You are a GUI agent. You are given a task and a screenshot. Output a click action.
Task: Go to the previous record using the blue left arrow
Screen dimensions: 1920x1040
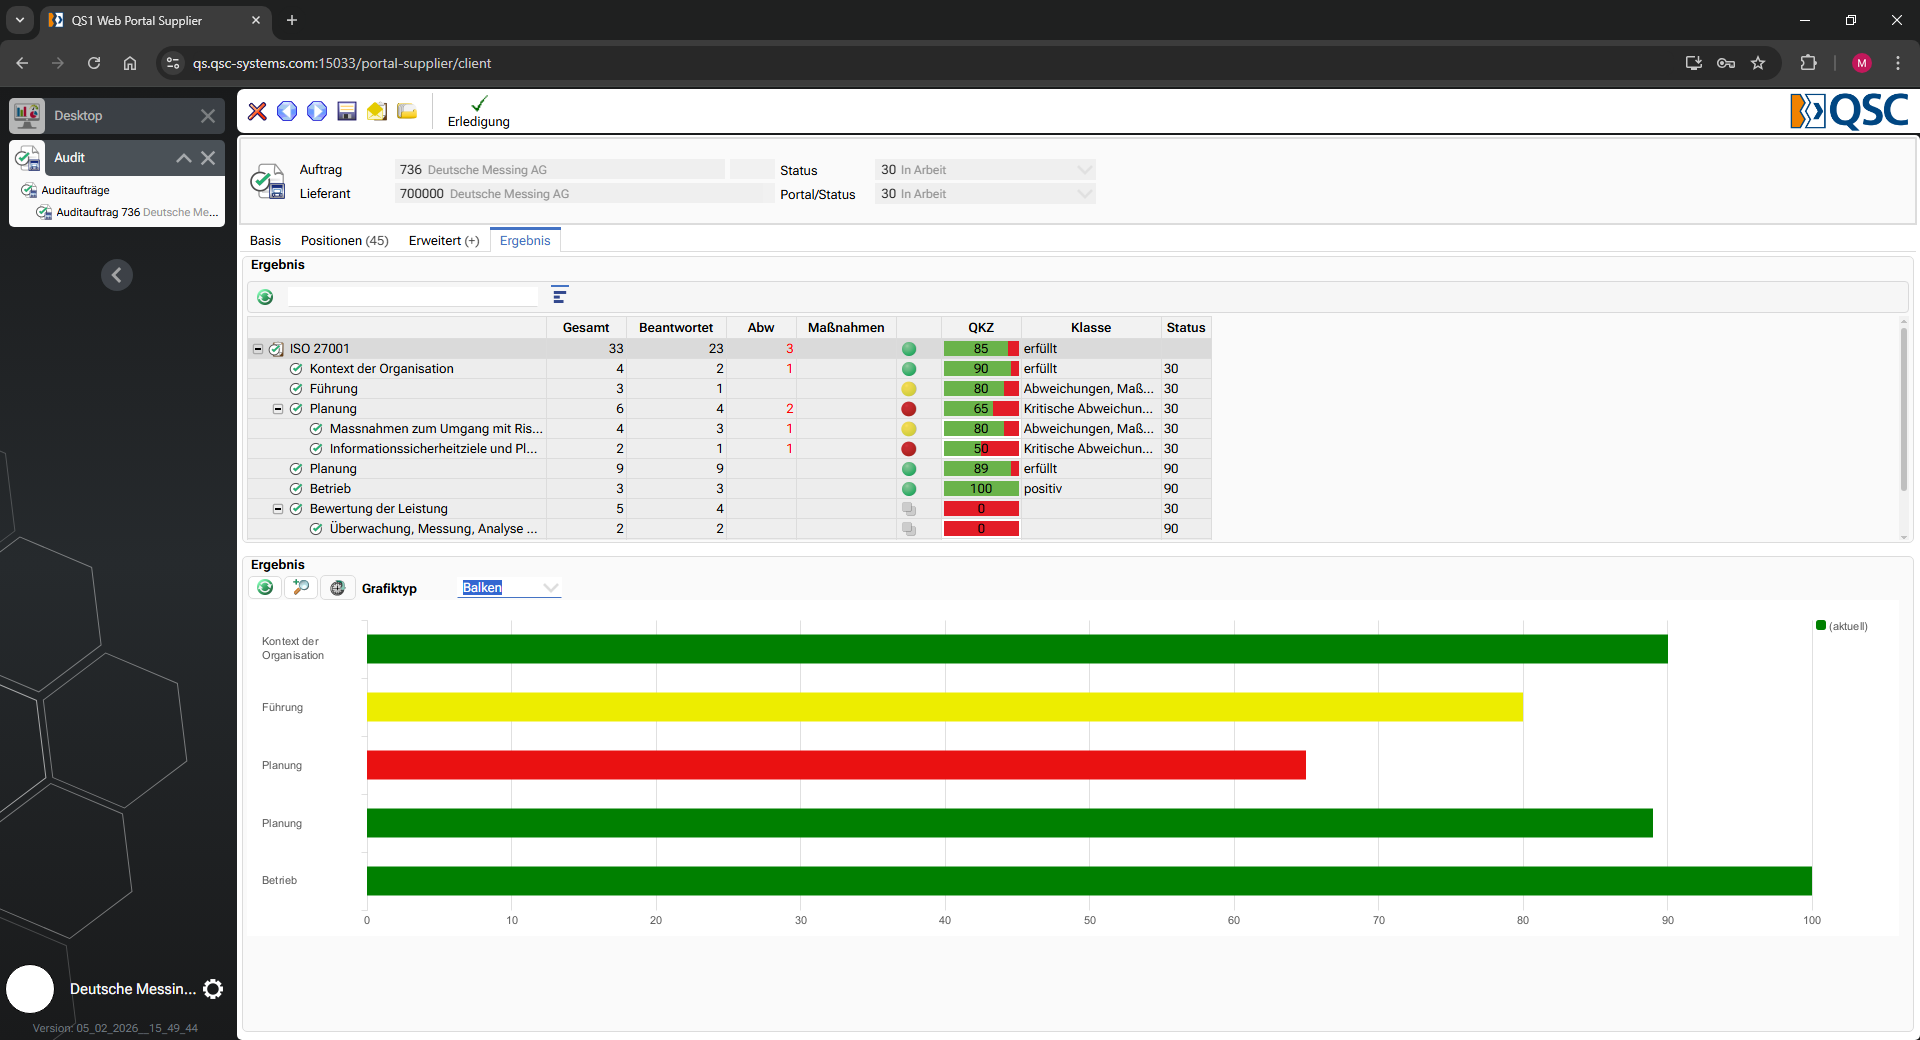(287, 111)
